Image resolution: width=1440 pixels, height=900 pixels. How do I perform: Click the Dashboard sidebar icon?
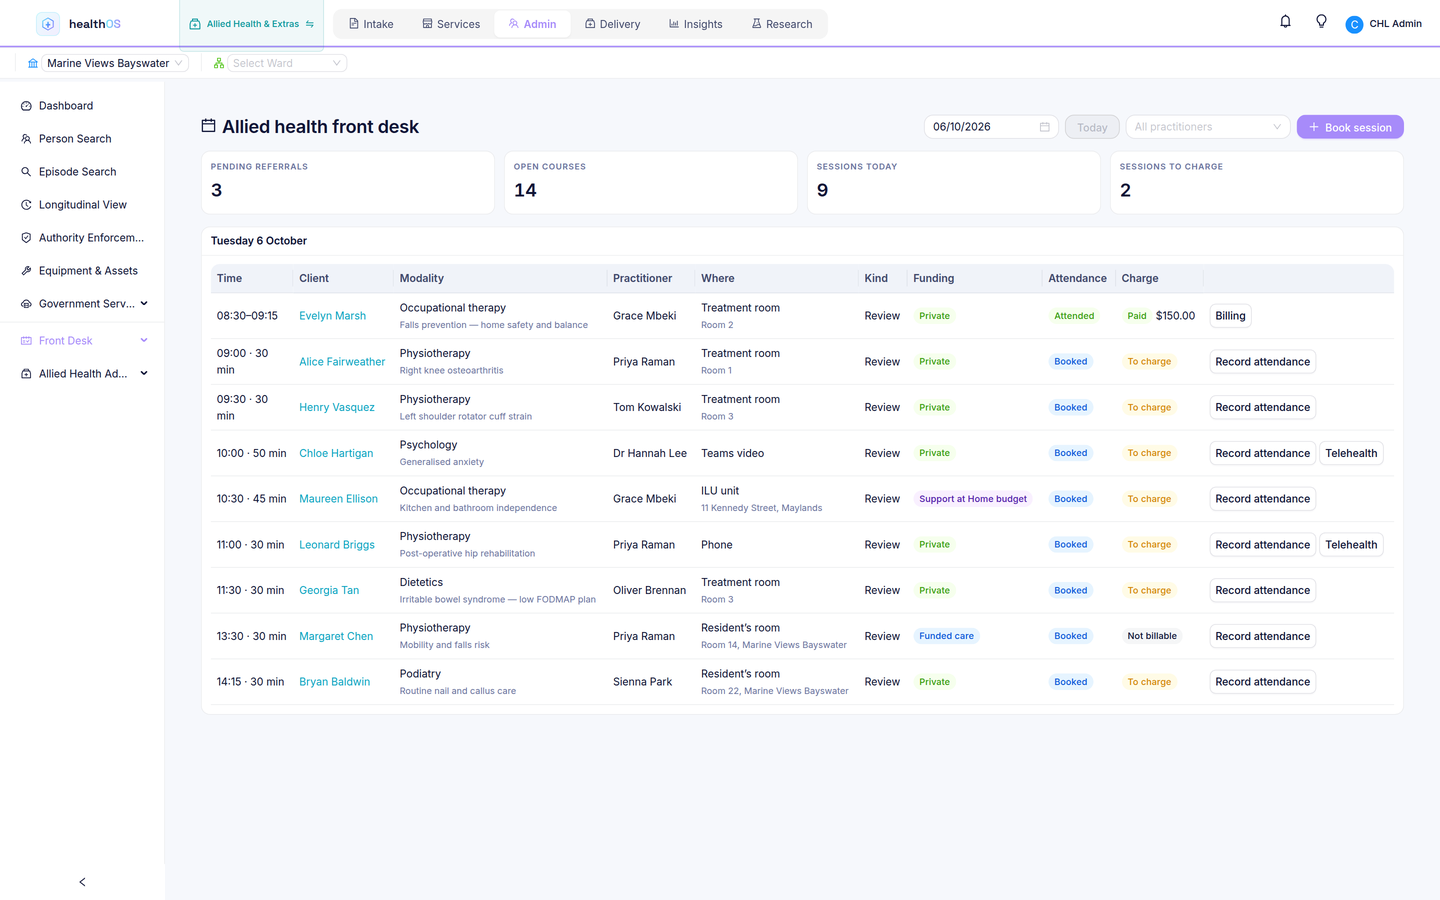pyautogui.click(x=26, y=106)
